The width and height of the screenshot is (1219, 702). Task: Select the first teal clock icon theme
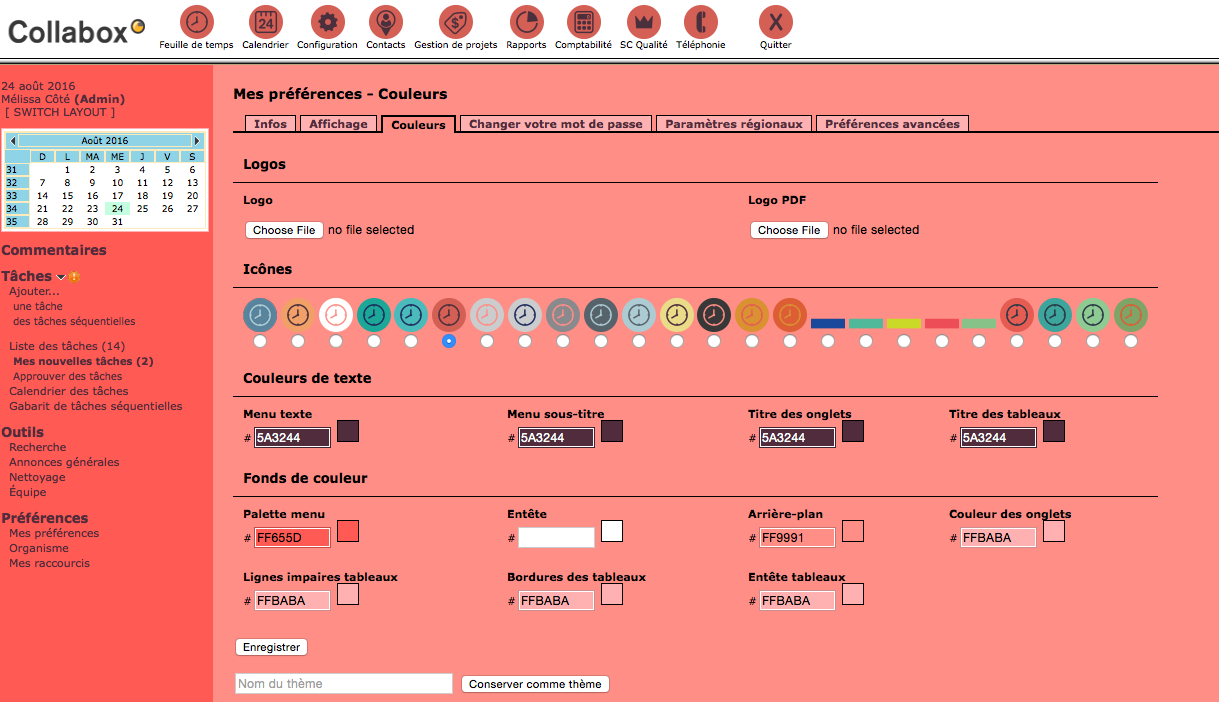[x=374, y=314]
